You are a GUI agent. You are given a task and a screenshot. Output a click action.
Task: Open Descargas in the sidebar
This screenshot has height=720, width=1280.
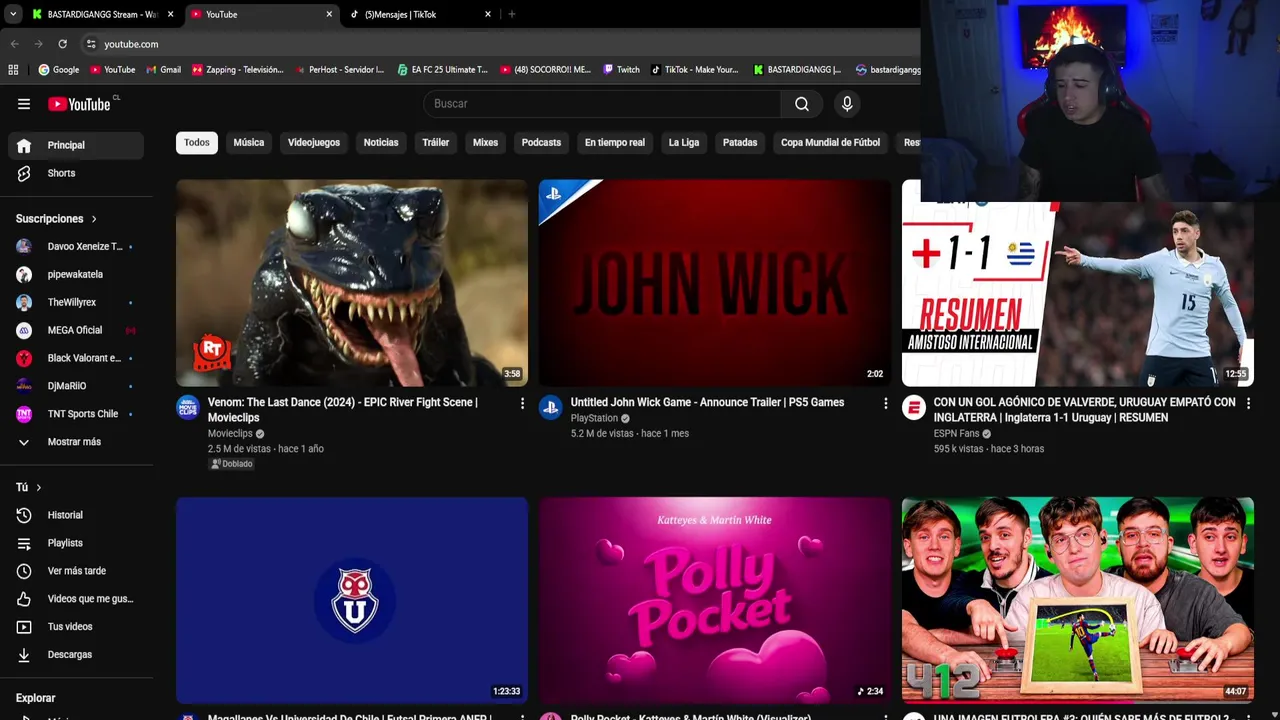(76, 655)
